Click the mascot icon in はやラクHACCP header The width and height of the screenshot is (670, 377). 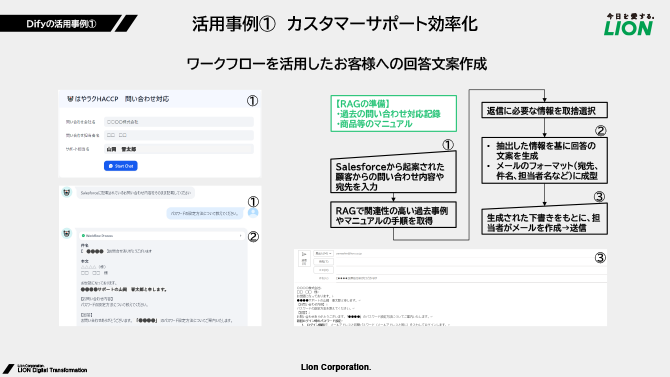[70, 99]
